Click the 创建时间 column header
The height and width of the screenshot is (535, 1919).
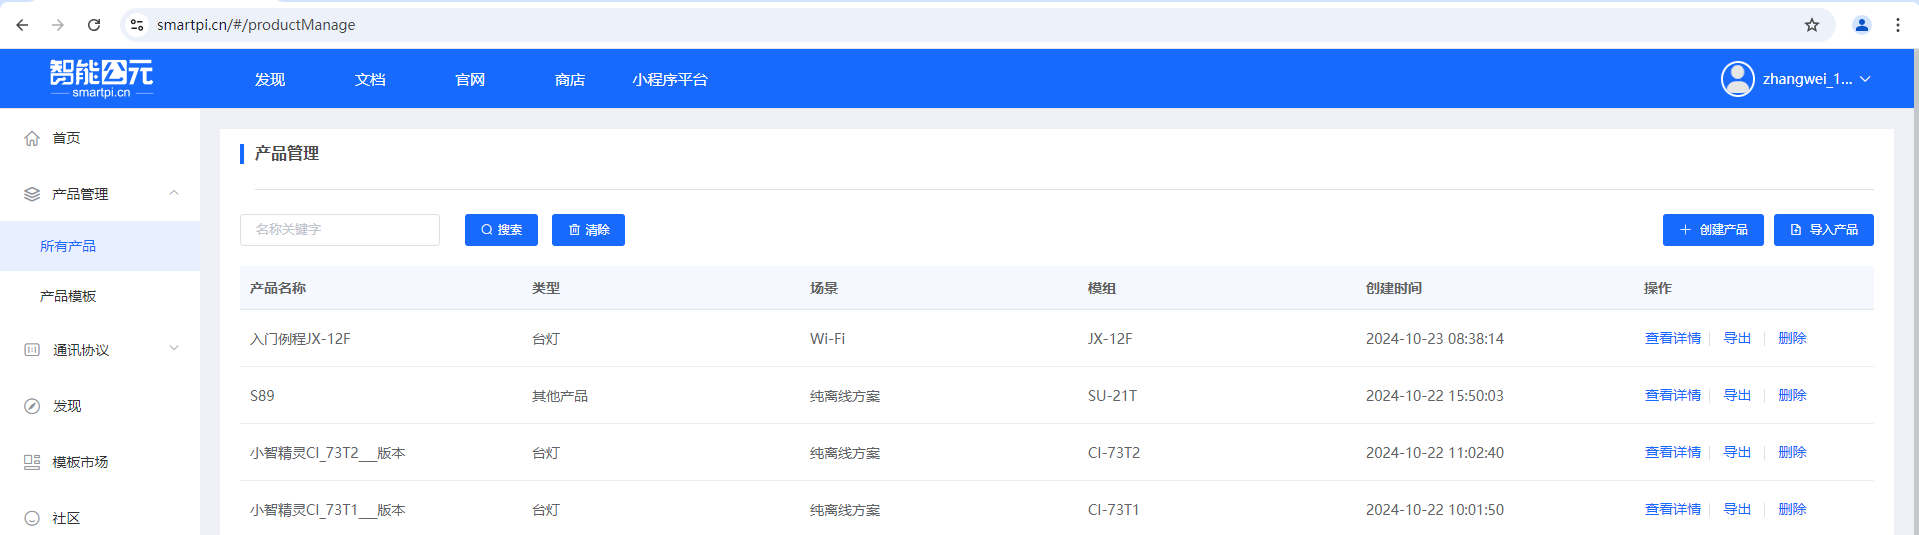click(x=1394, y=288)
